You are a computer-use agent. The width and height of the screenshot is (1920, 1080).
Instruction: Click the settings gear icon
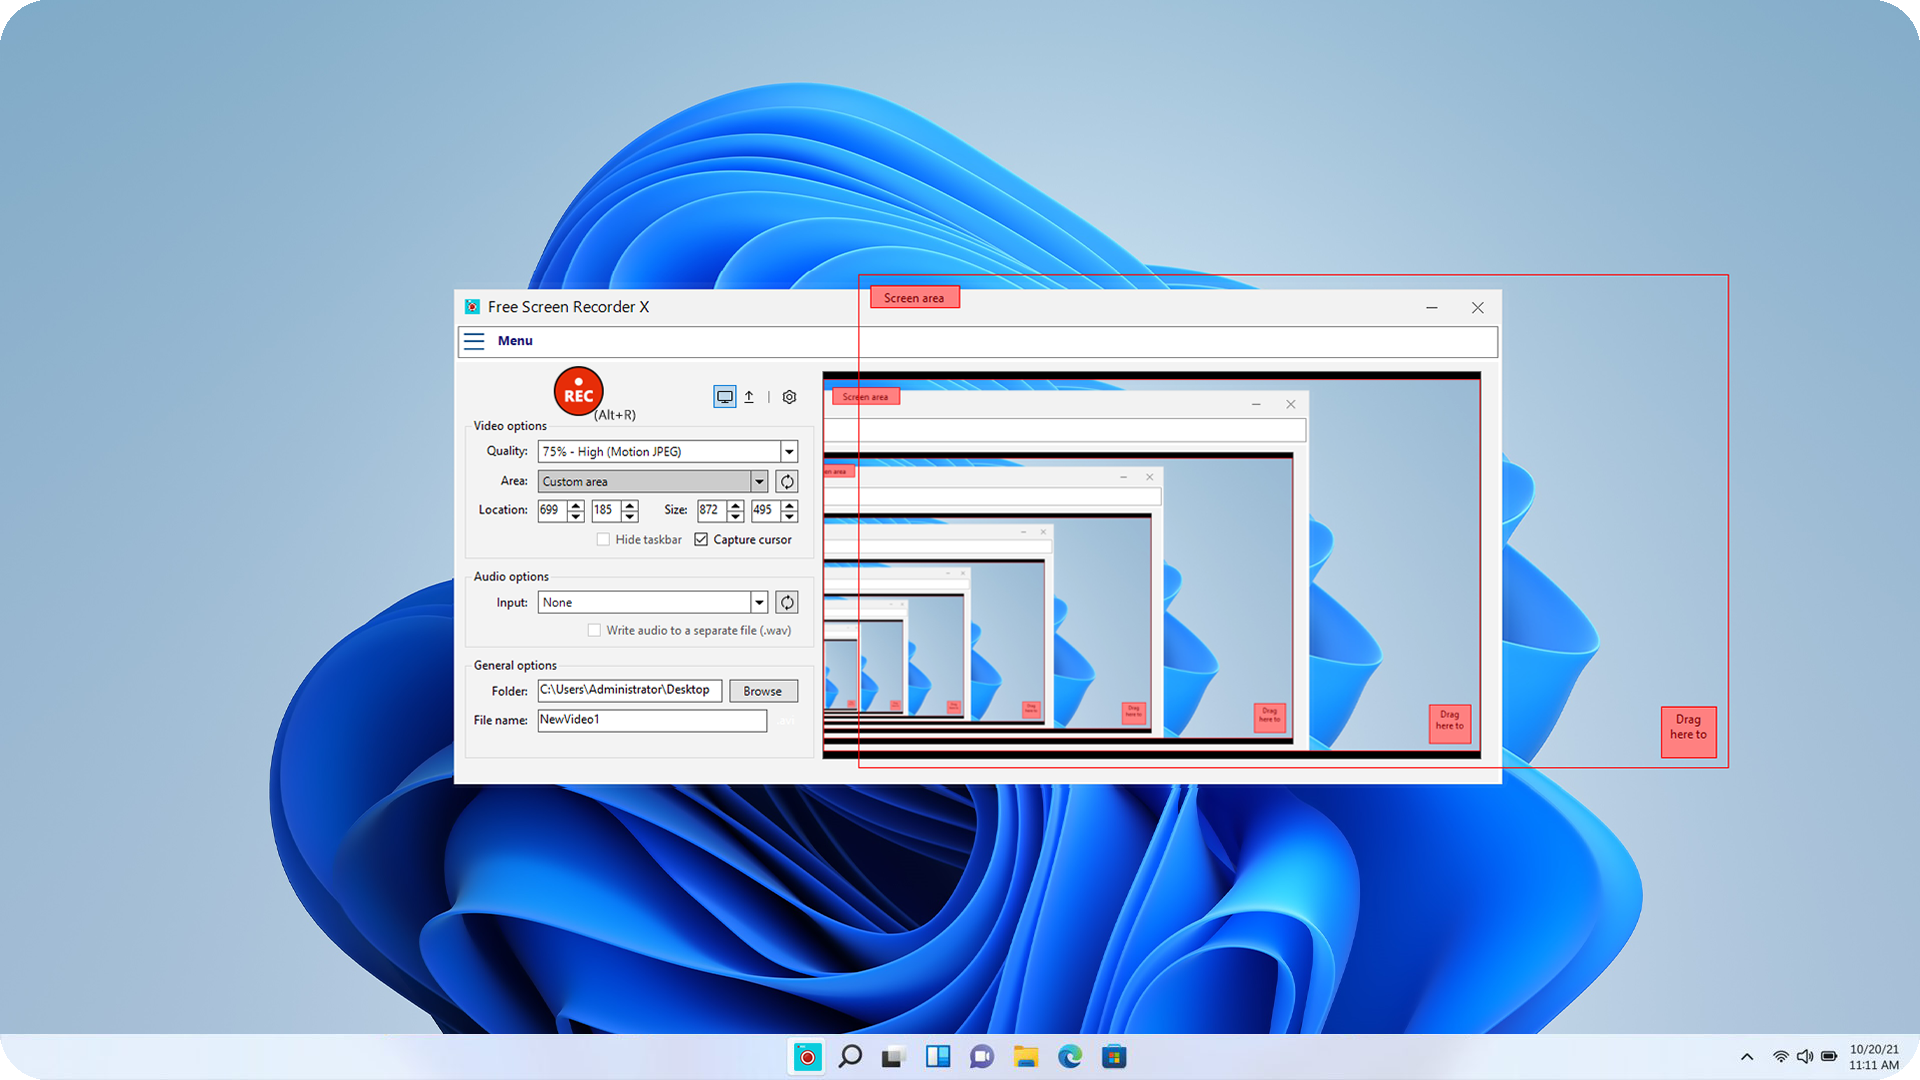tap(789, 396)
